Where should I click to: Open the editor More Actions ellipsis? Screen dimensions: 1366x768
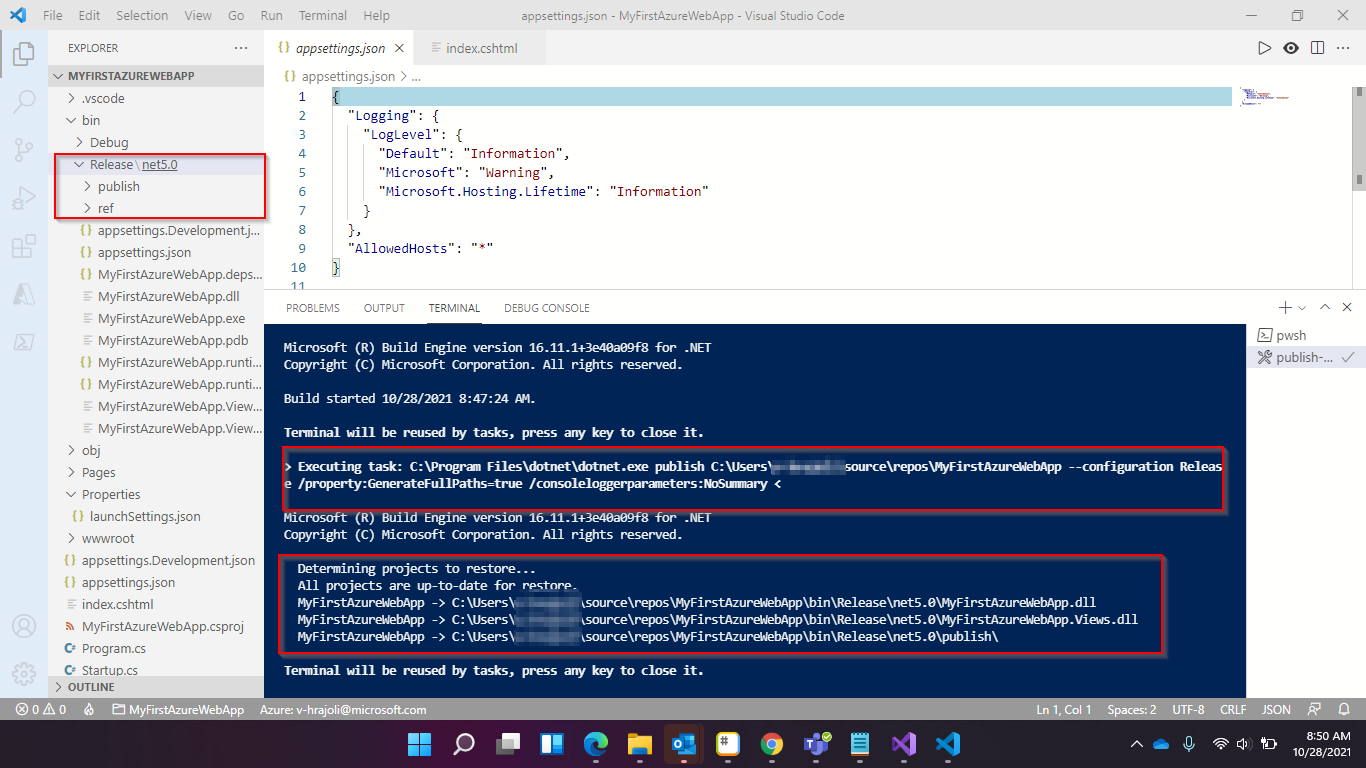tap(1344, 48)
